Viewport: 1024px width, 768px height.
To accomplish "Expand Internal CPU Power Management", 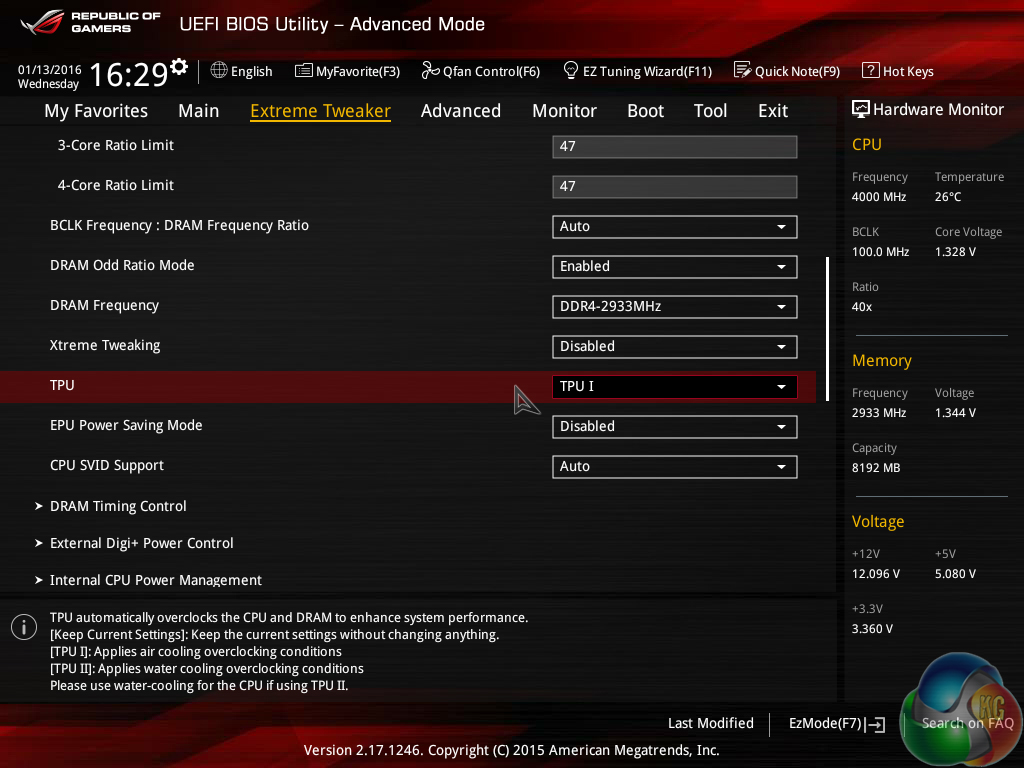I will click(x=155, y=580).
